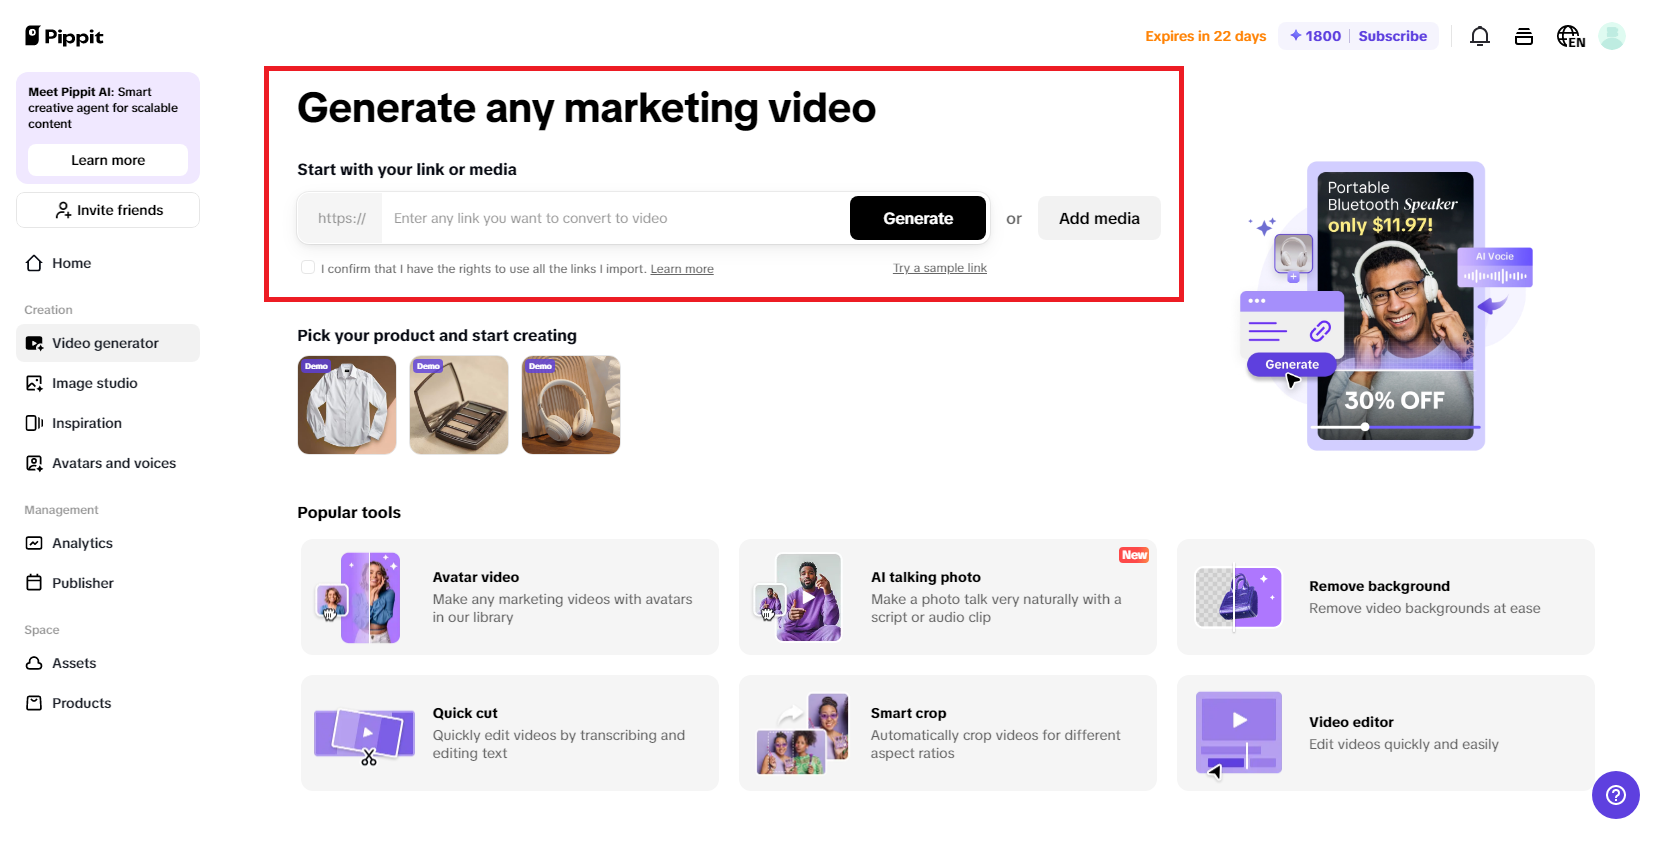
Task: Click the language globe EN icon
Action: [x=1569, y=37]
